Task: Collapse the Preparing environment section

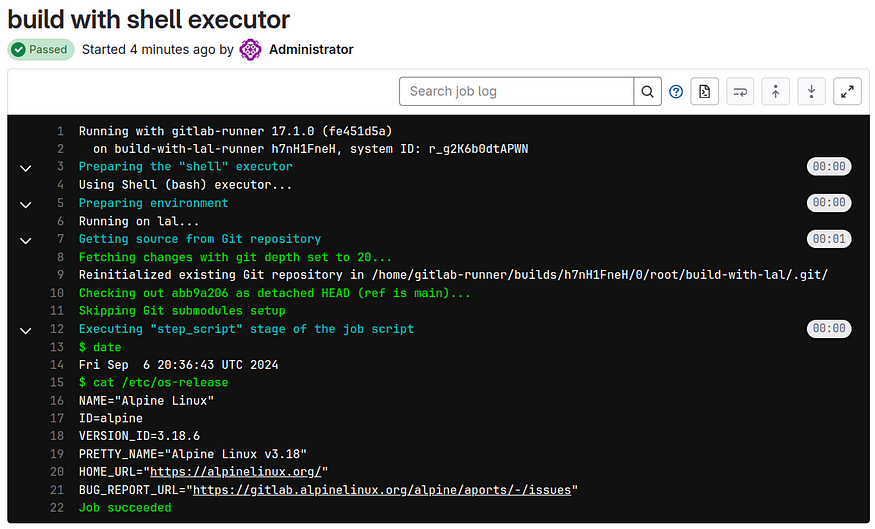Action: click(x=26, y=204)
